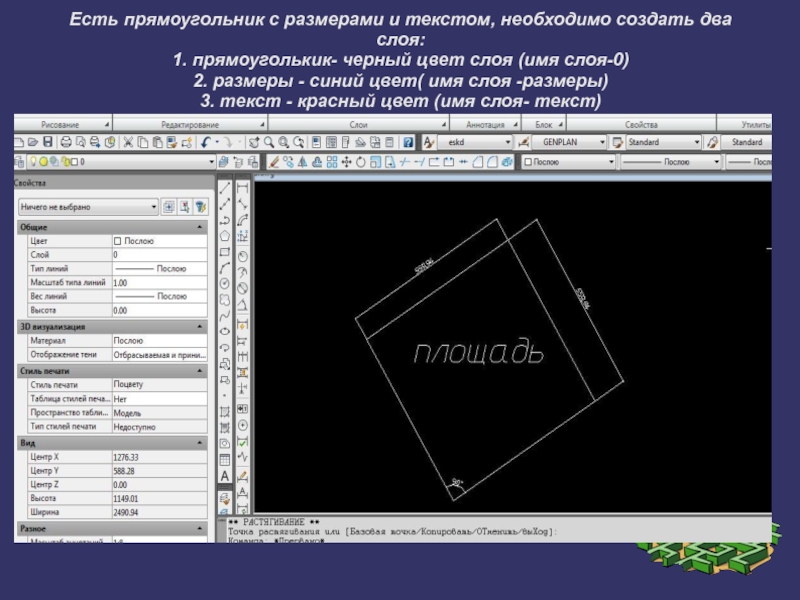Toggle layer 0 freeze sun icon

(x=43, y=162)
